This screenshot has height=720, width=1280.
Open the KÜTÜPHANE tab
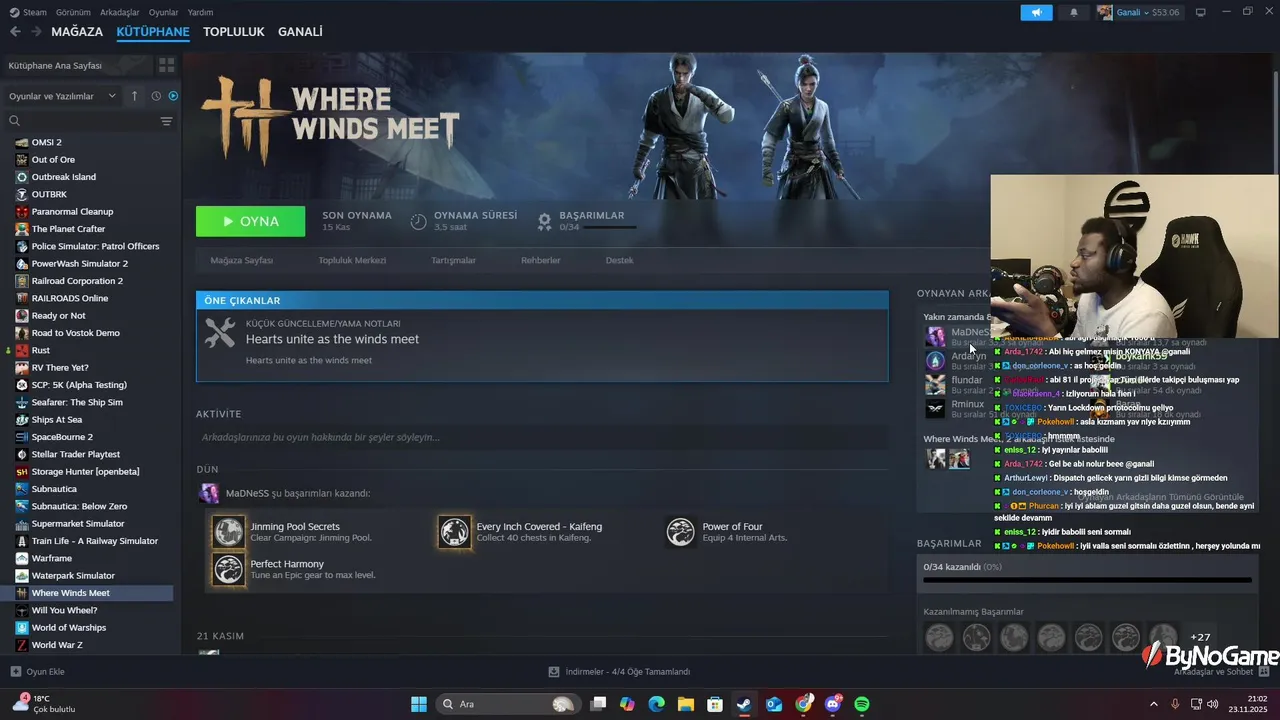153,32
